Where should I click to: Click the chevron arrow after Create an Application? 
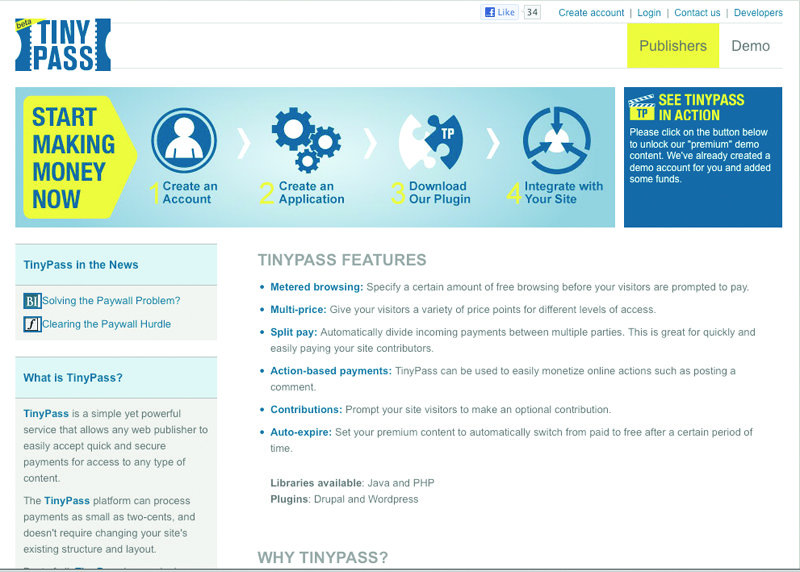point(370,143)
